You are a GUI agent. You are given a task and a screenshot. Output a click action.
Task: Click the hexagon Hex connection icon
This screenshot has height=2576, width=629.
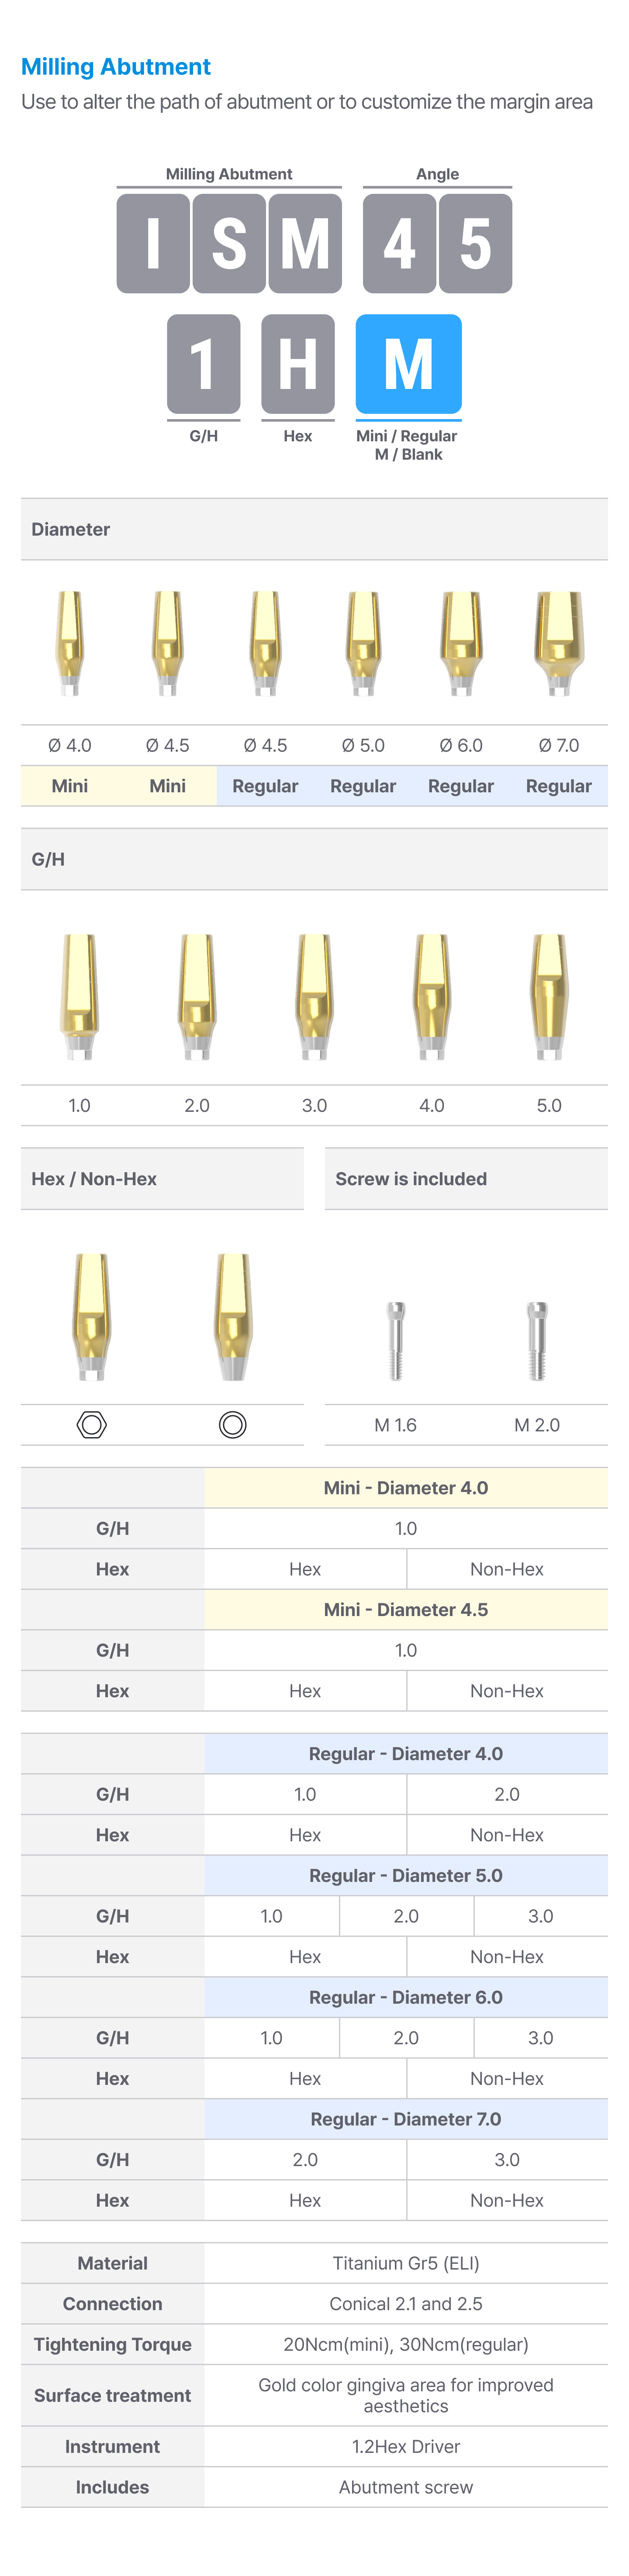92,1424
